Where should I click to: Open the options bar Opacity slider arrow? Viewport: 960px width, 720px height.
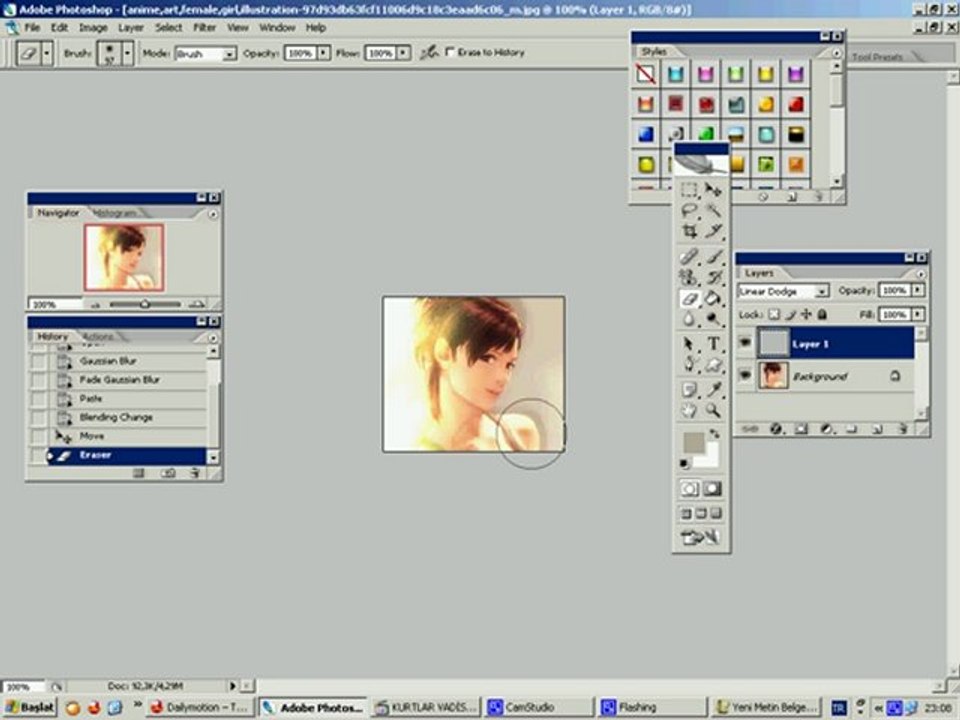(x=323, y=53)
